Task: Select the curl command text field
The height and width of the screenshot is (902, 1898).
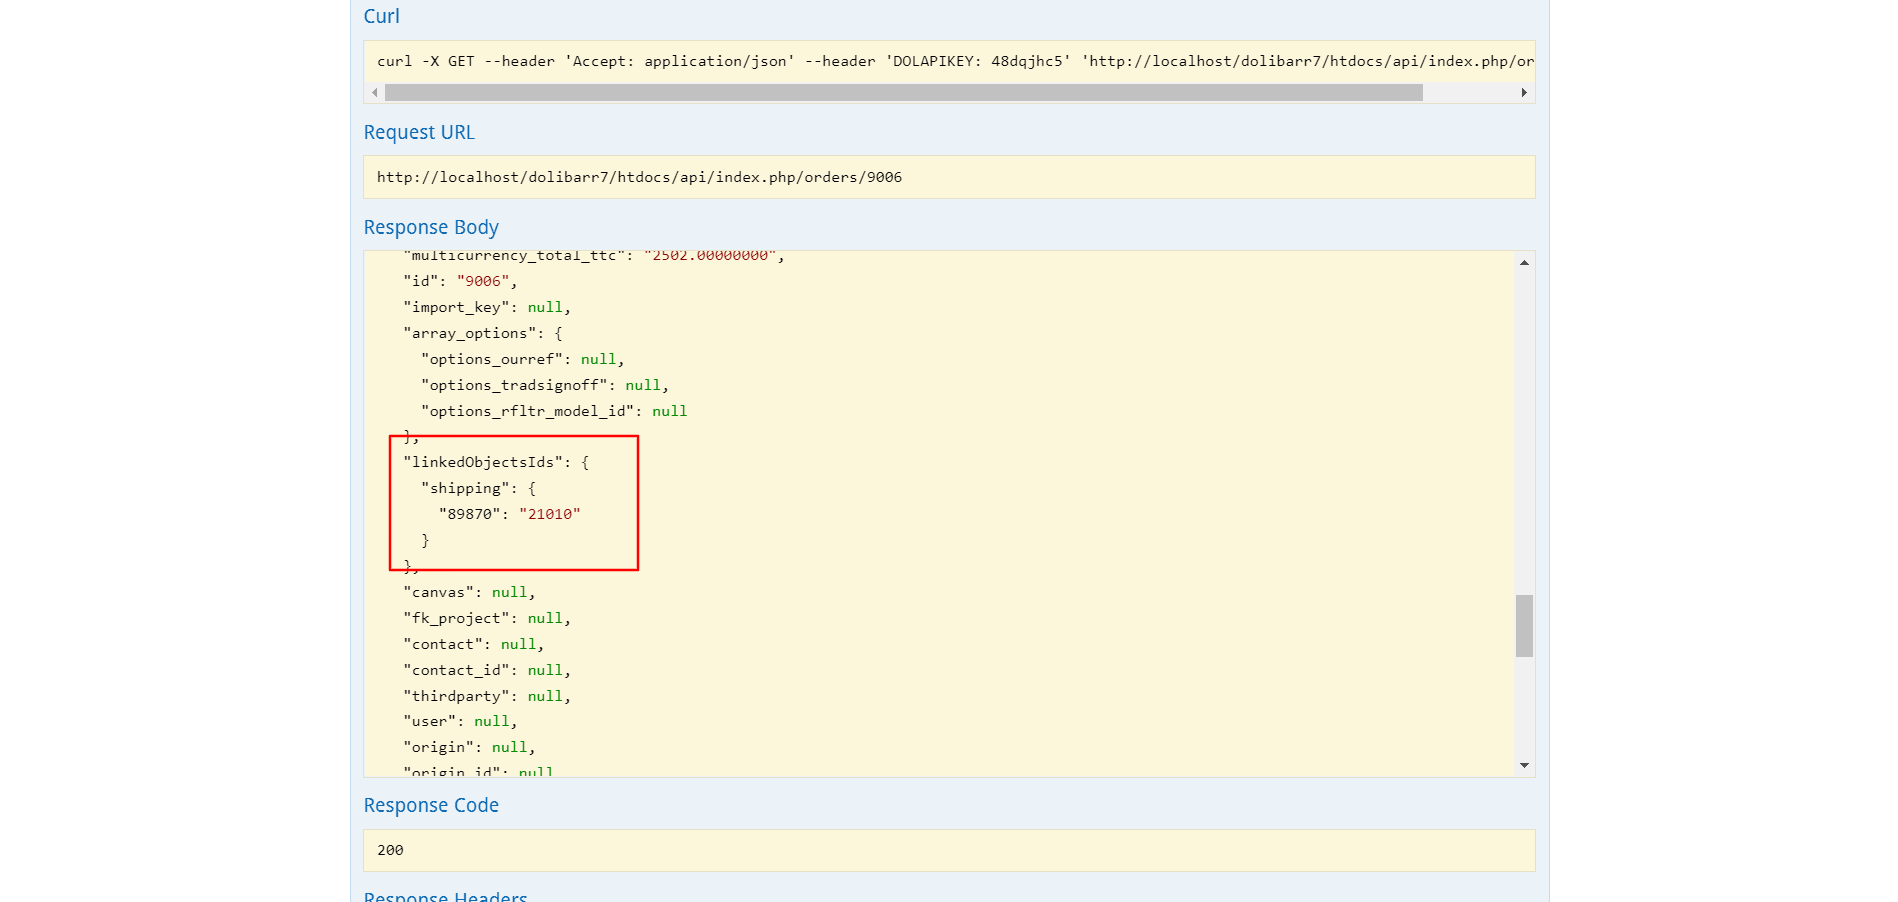Action: coord(900,61)
